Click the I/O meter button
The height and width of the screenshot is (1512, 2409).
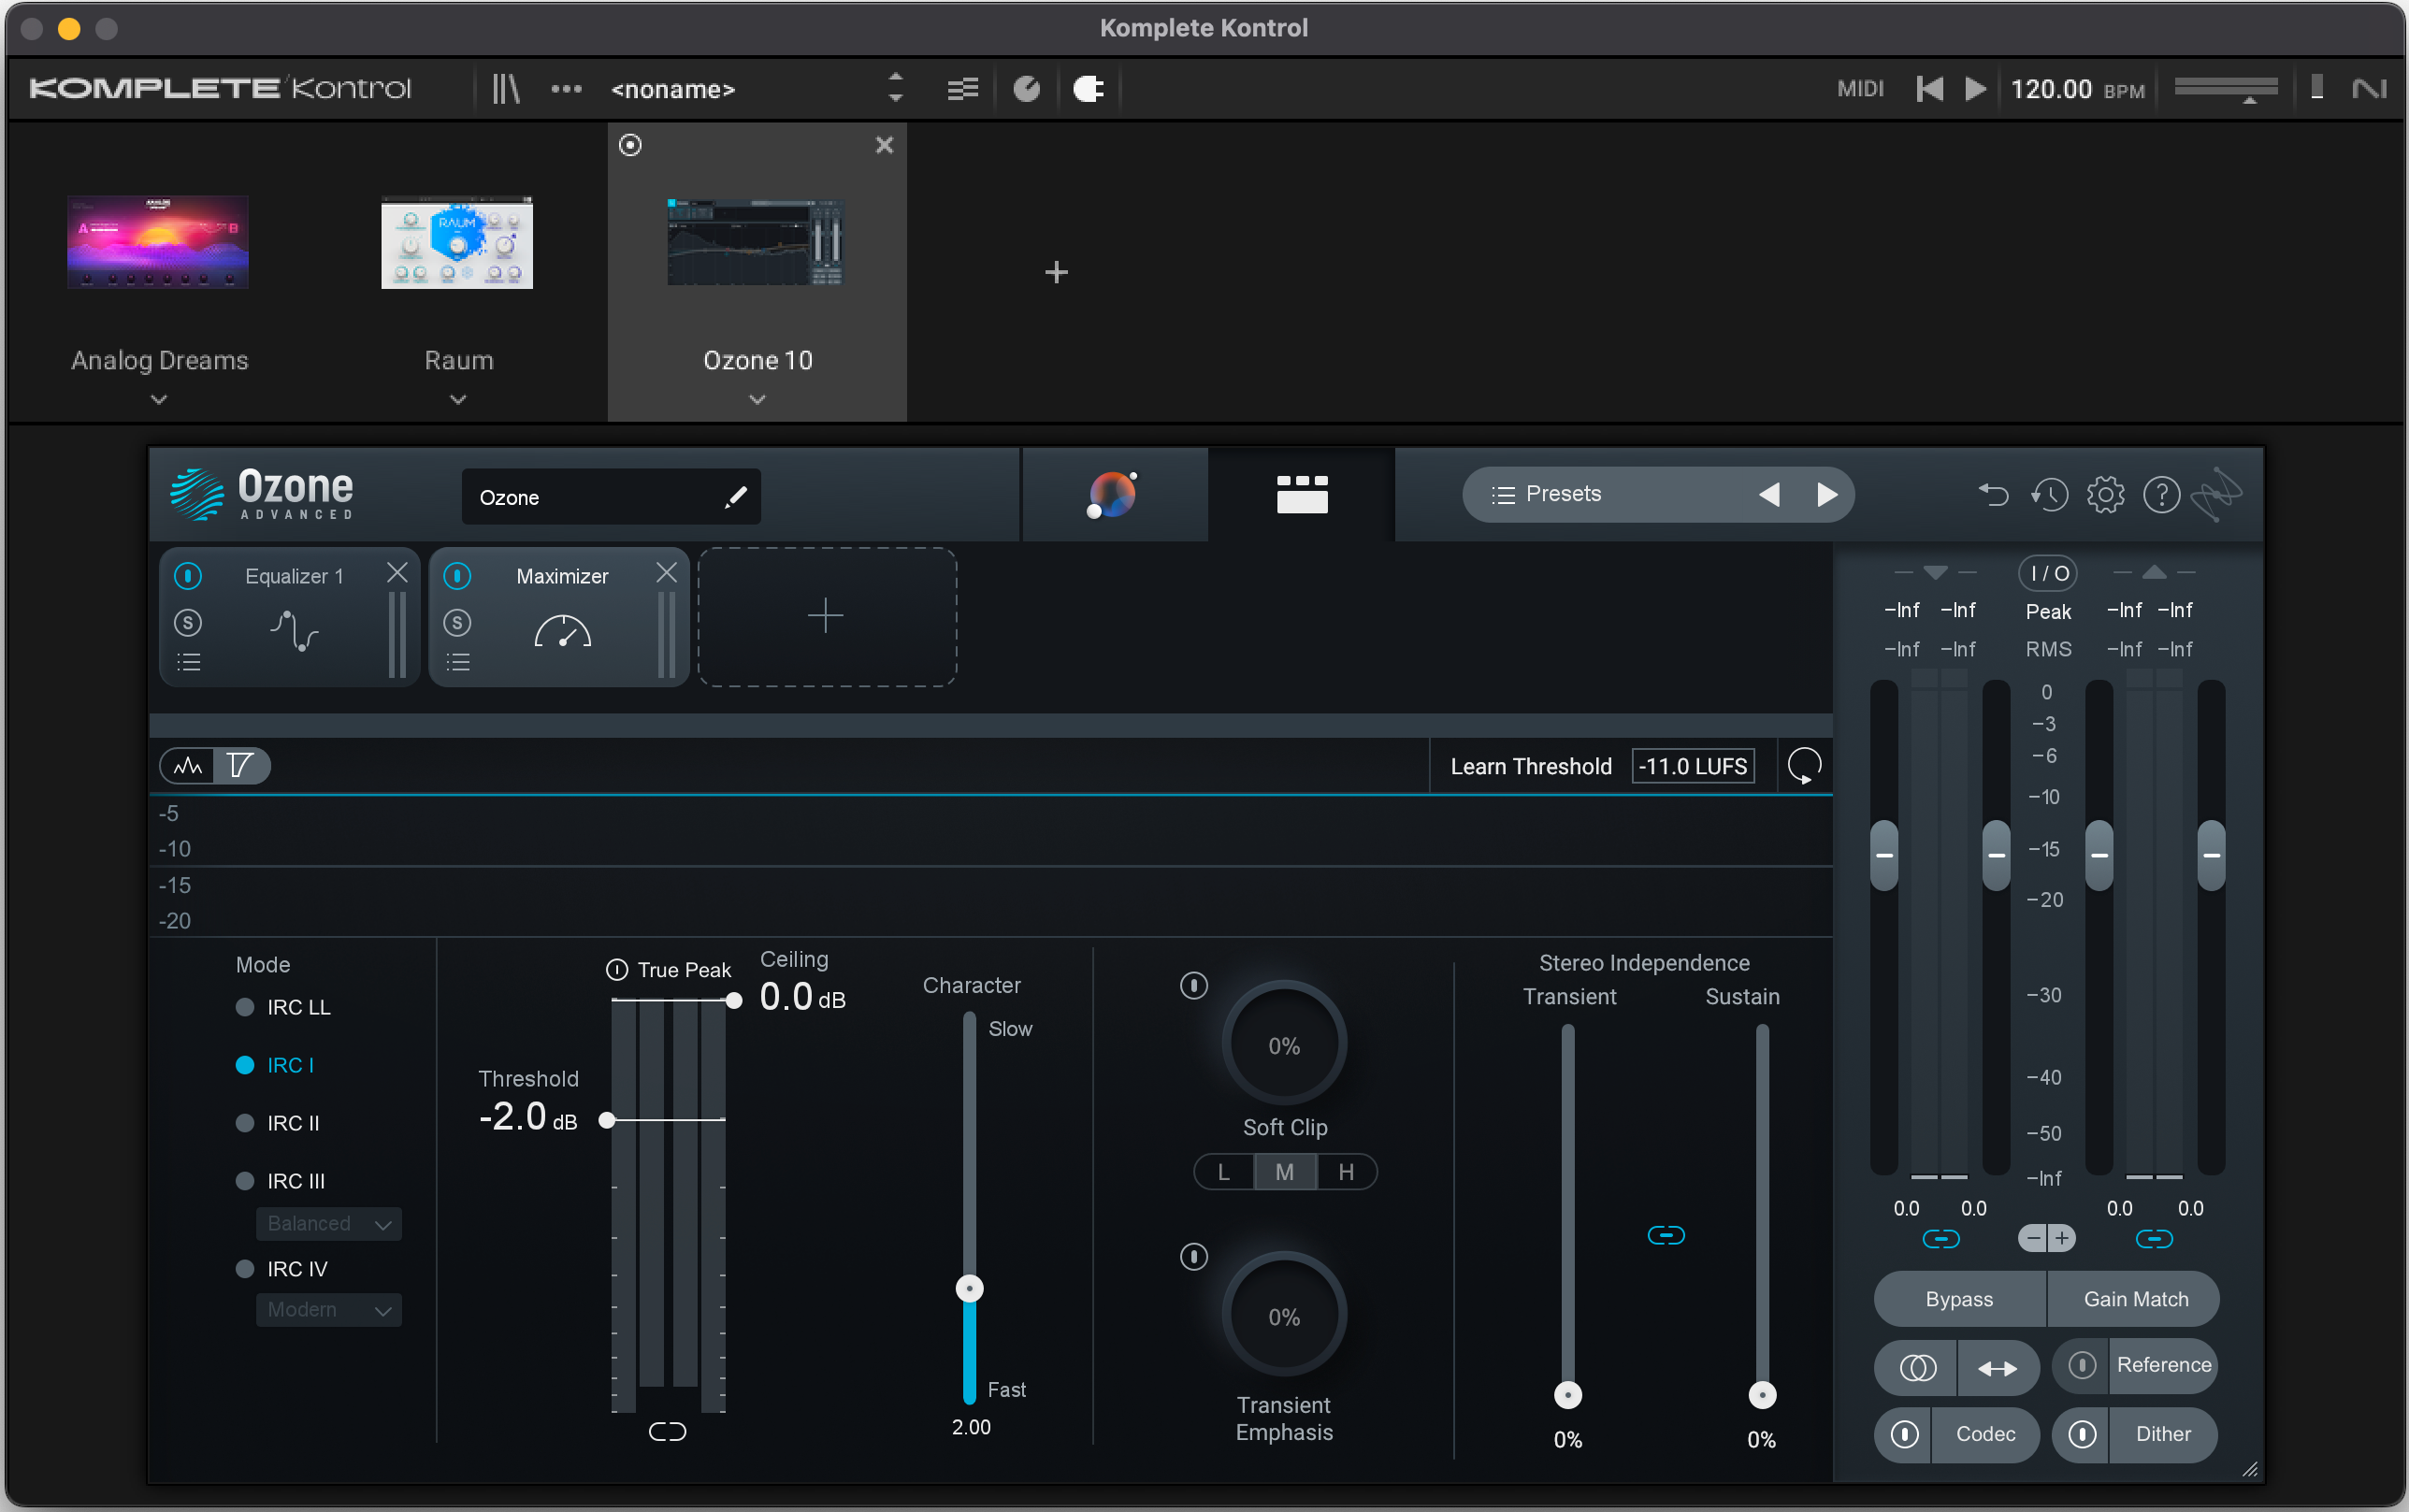[2047, 574]
